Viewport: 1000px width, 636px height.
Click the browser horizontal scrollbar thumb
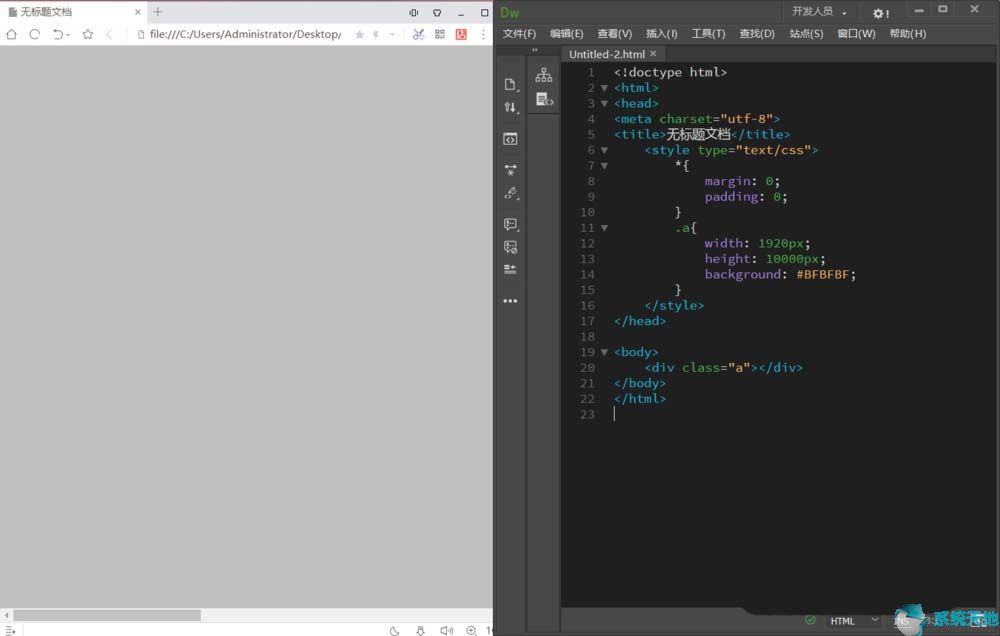(107, 616)
